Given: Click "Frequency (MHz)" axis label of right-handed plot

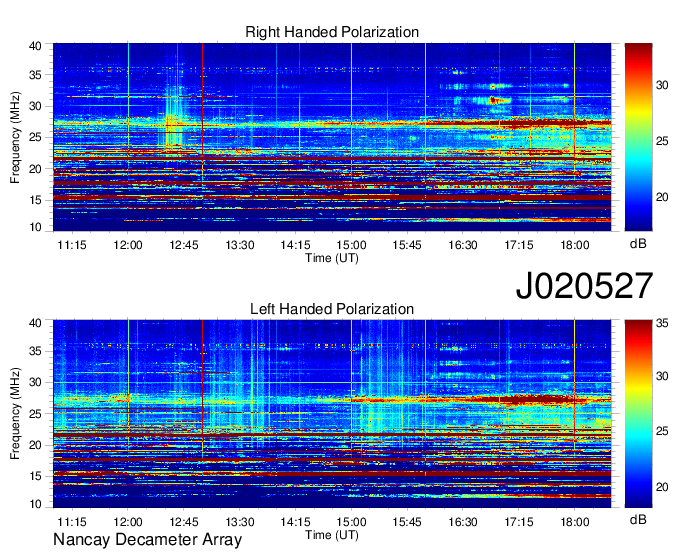Looking at the screenshot, I should tap(15, 137).
